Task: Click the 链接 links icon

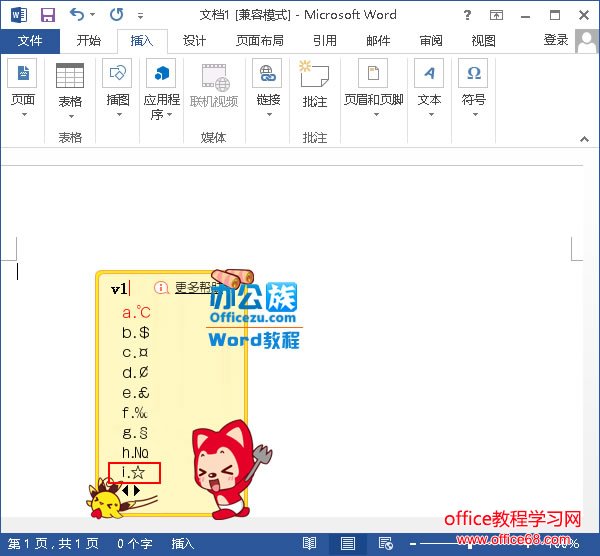Action: pyautogui.click(x=267, y=73)
